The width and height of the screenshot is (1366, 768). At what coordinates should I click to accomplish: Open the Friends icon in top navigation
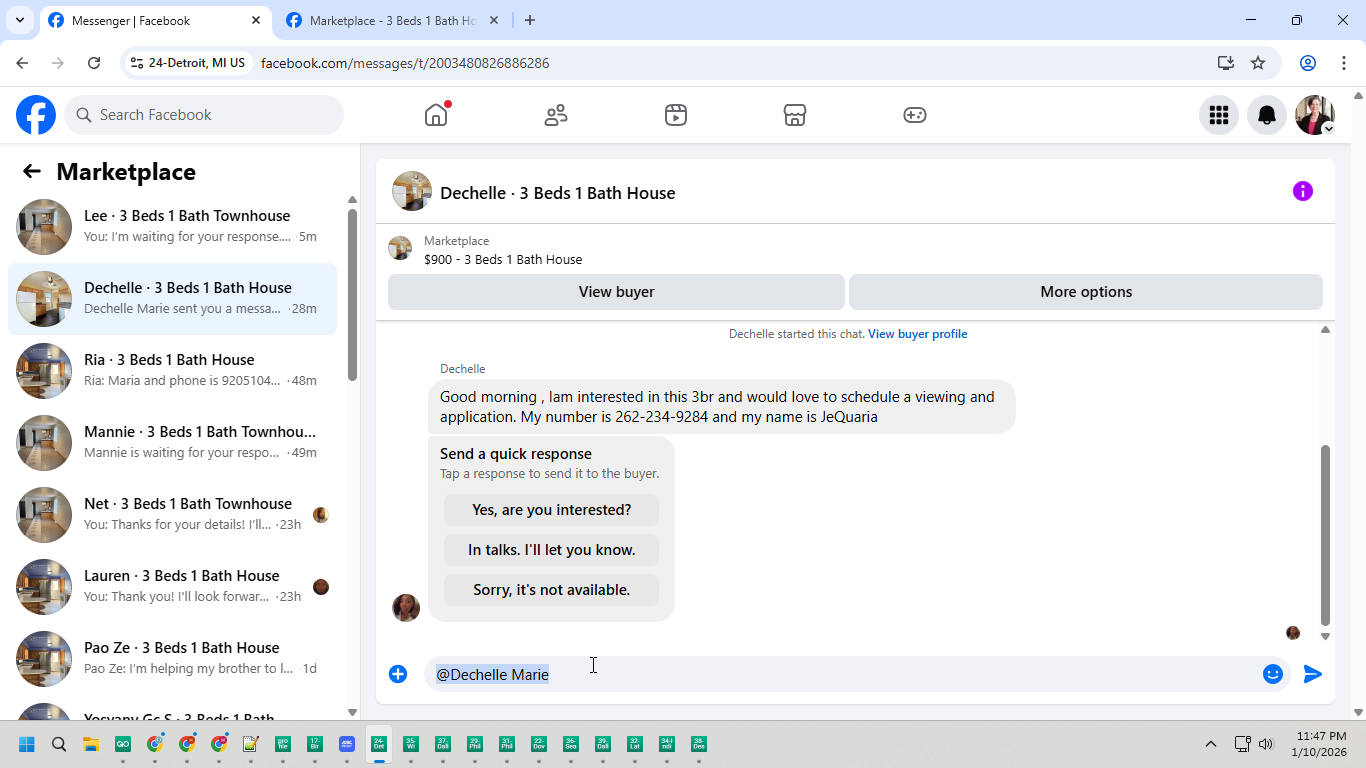click(x=556, y=115)
